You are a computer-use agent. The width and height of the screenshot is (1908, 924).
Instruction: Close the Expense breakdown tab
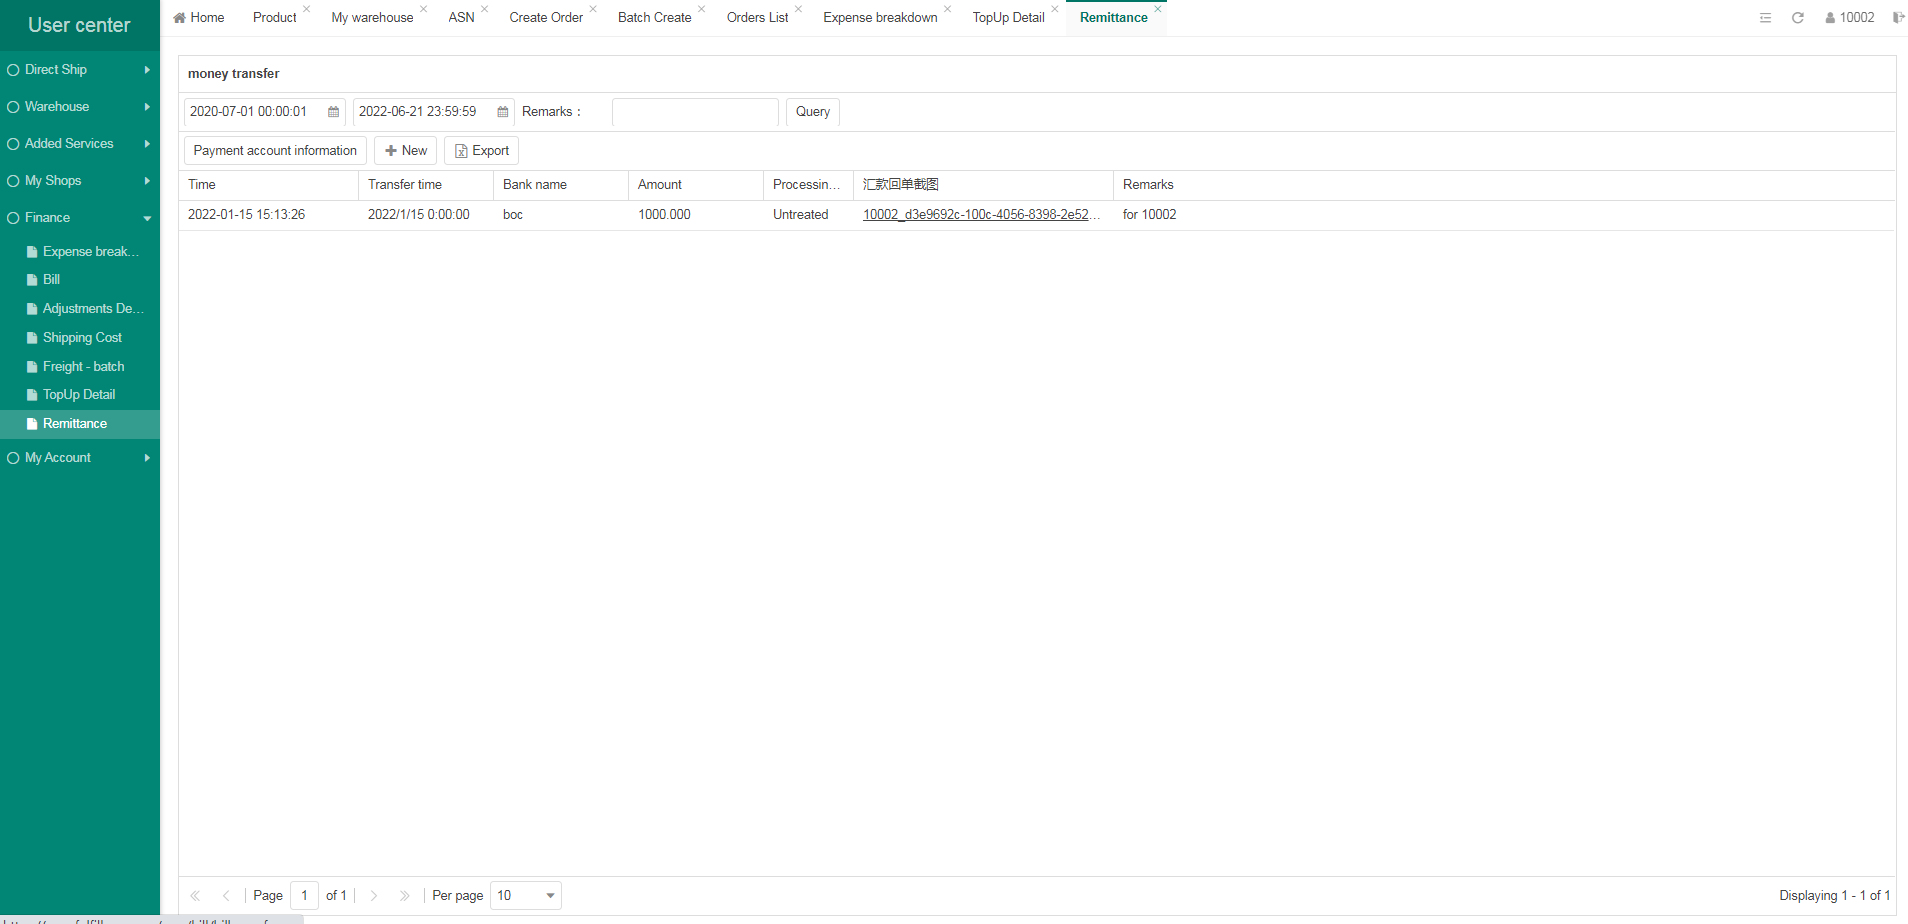point(947,9)
